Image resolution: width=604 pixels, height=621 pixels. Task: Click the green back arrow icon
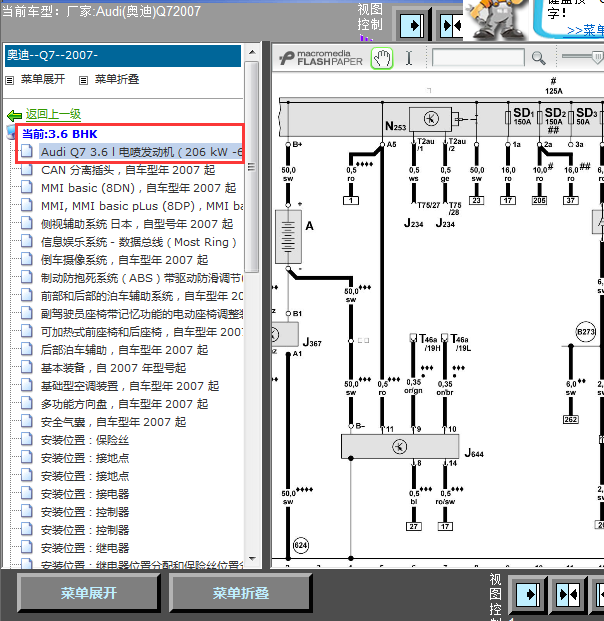[15, 115]
